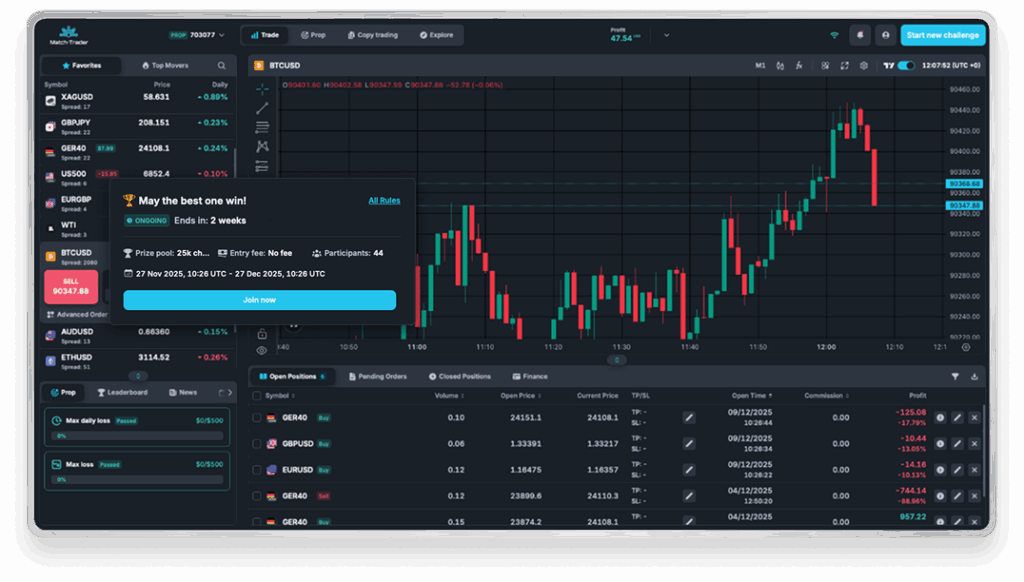Select the trend line drawing tool
Image resolution: width=1024 pixels, height=582 pixels.
click(262, 108)
